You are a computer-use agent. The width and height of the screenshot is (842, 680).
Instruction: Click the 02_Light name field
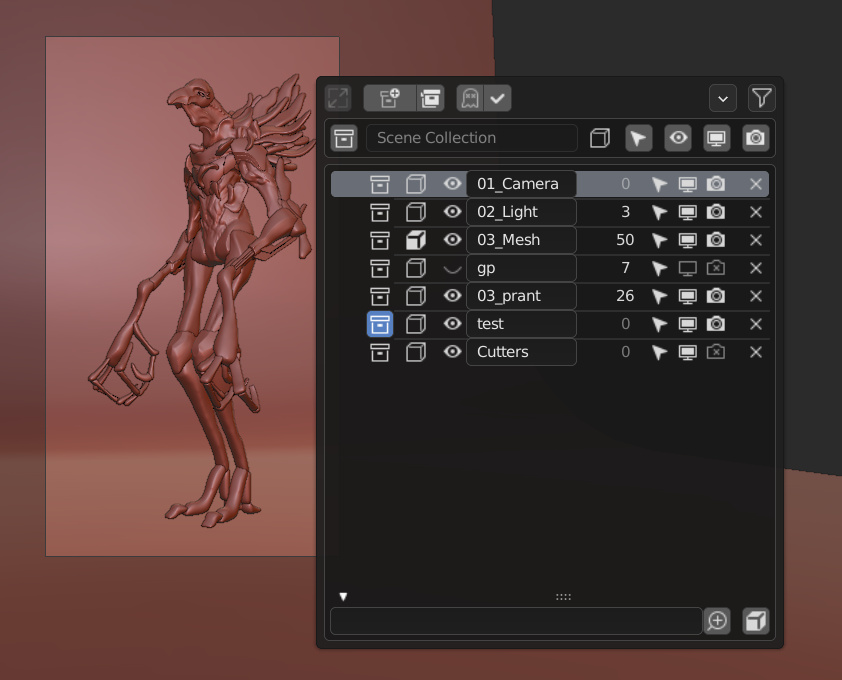(x=521, y=212)
